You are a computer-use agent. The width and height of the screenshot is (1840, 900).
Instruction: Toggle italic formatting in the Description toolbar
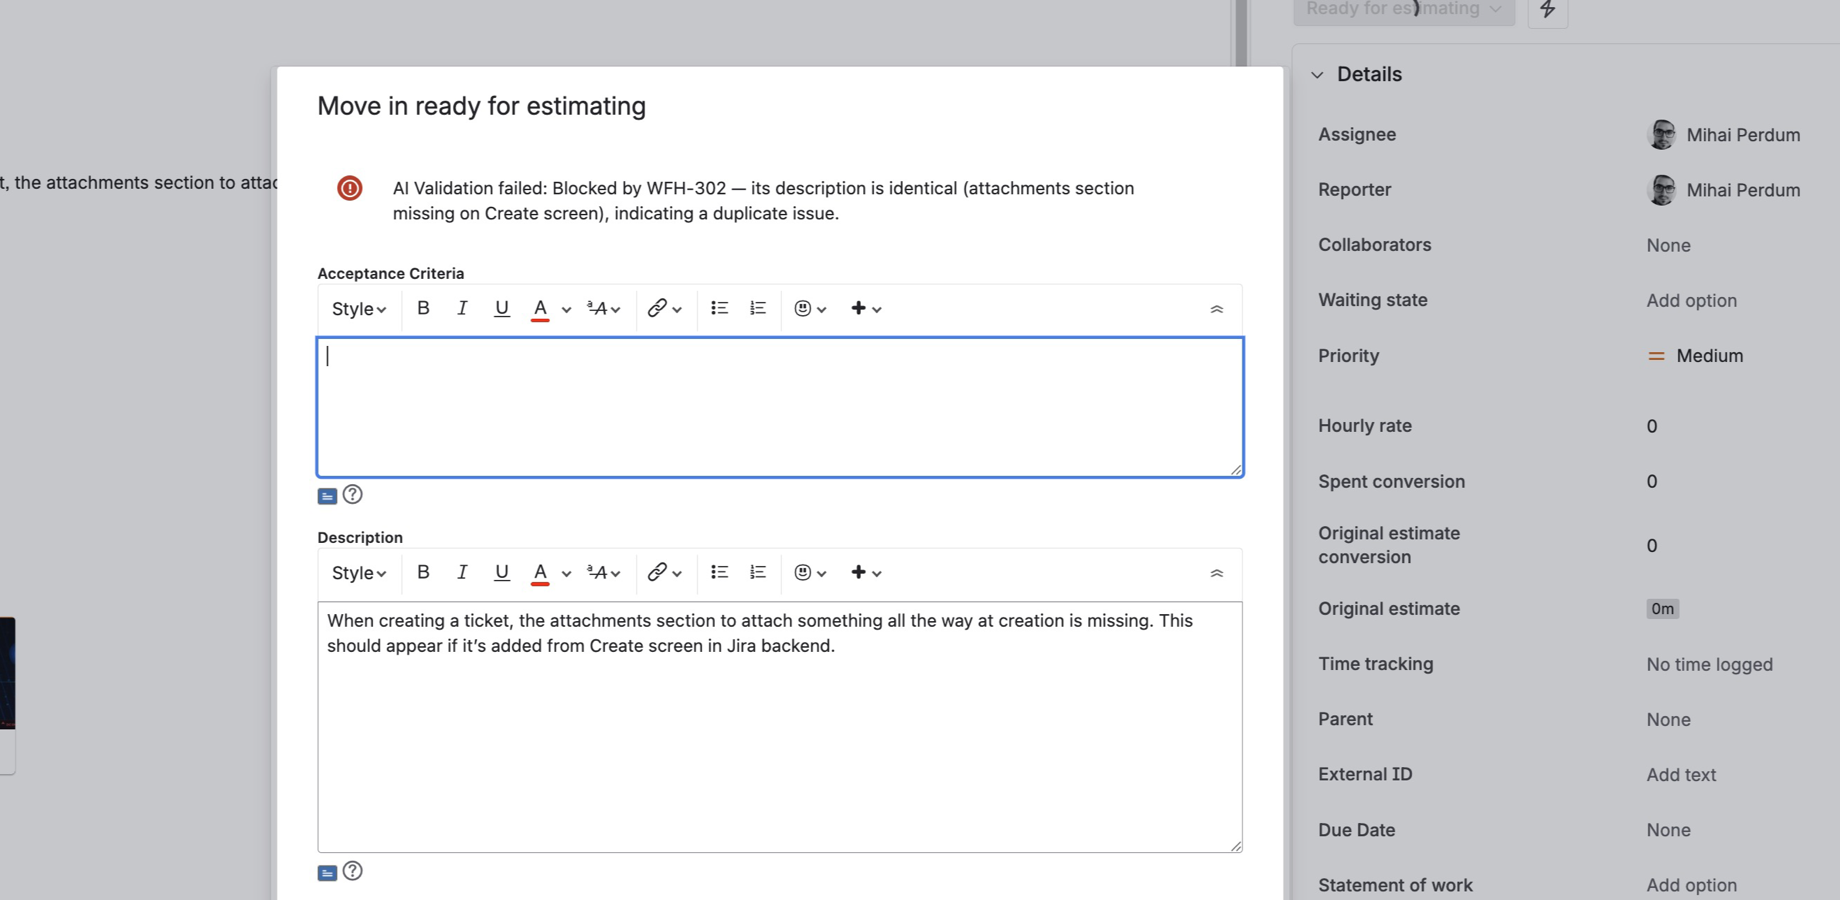click(x=462, y=572)
